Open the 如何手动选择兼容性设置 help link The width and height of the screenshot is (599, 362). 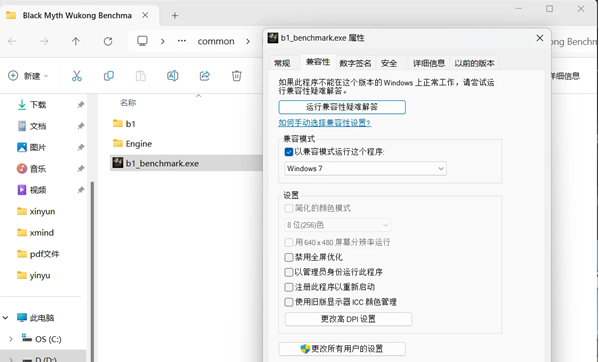pyautogui.click(x=325, y=123)
